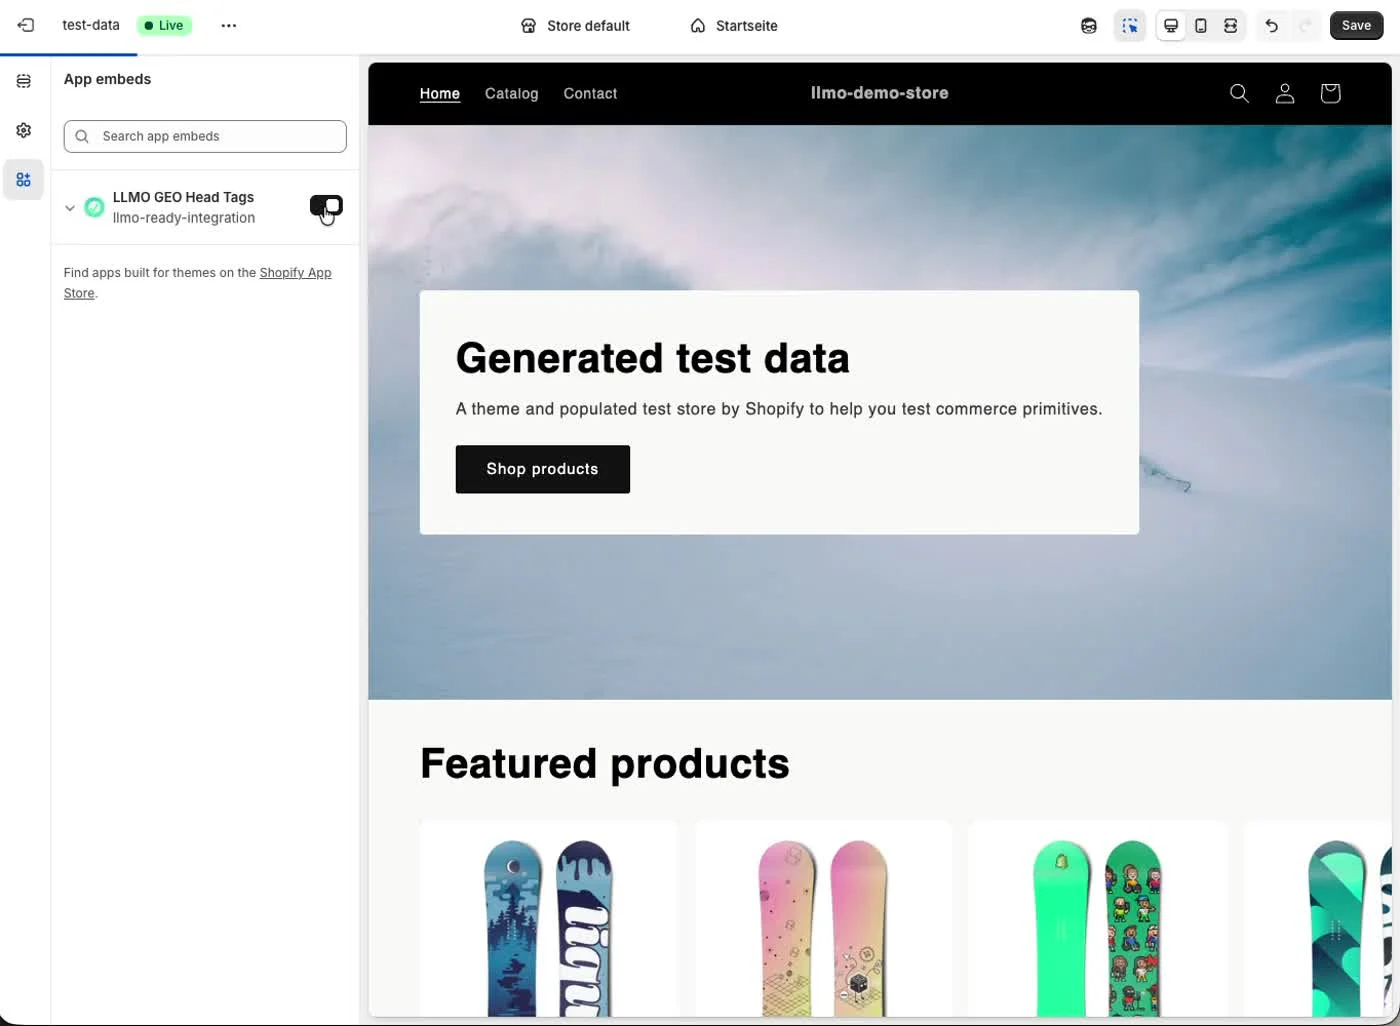Click the App embeds panel title
Image resolution: width=1400 pixels, height=1026 pixels.
tap(107, 79)
